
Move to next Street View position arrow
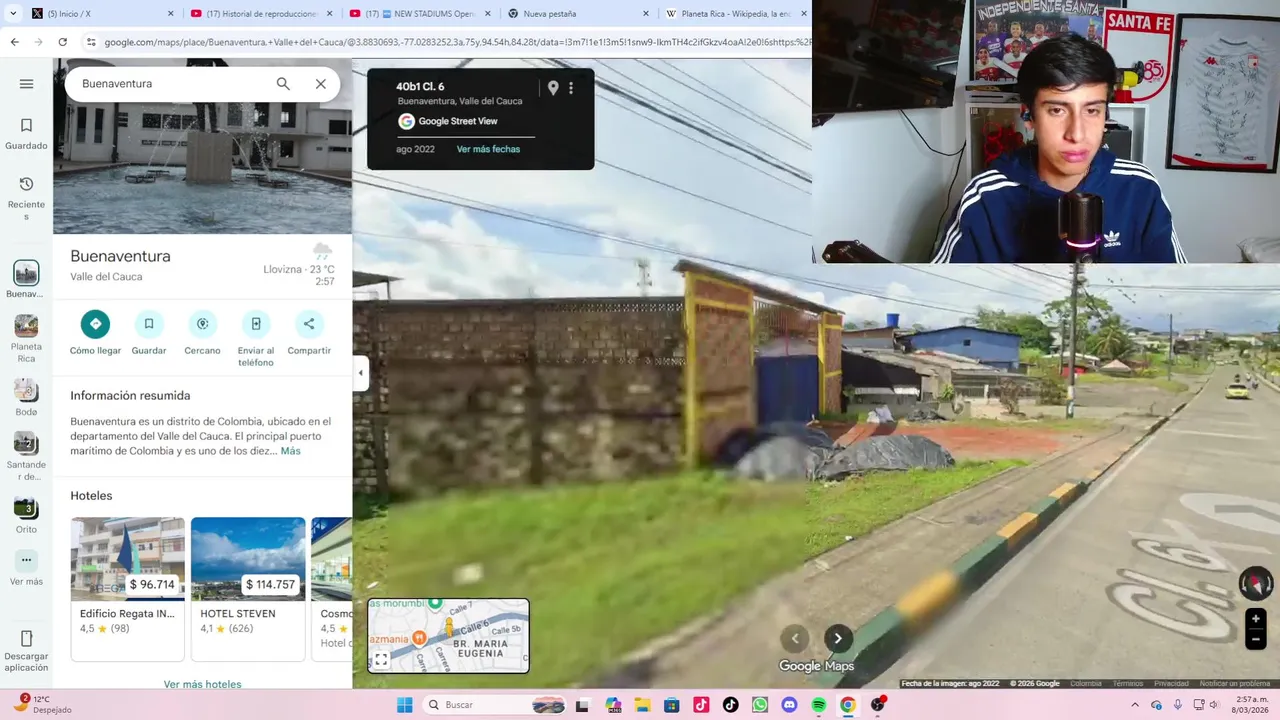click(838, 638)
